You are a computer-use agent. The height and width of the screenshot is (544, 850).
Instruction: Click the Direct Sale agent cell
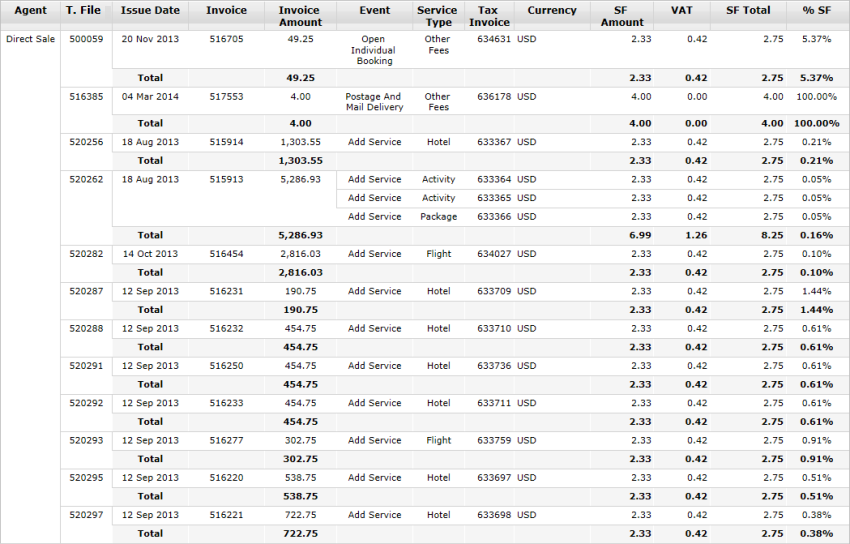point(30,39)
